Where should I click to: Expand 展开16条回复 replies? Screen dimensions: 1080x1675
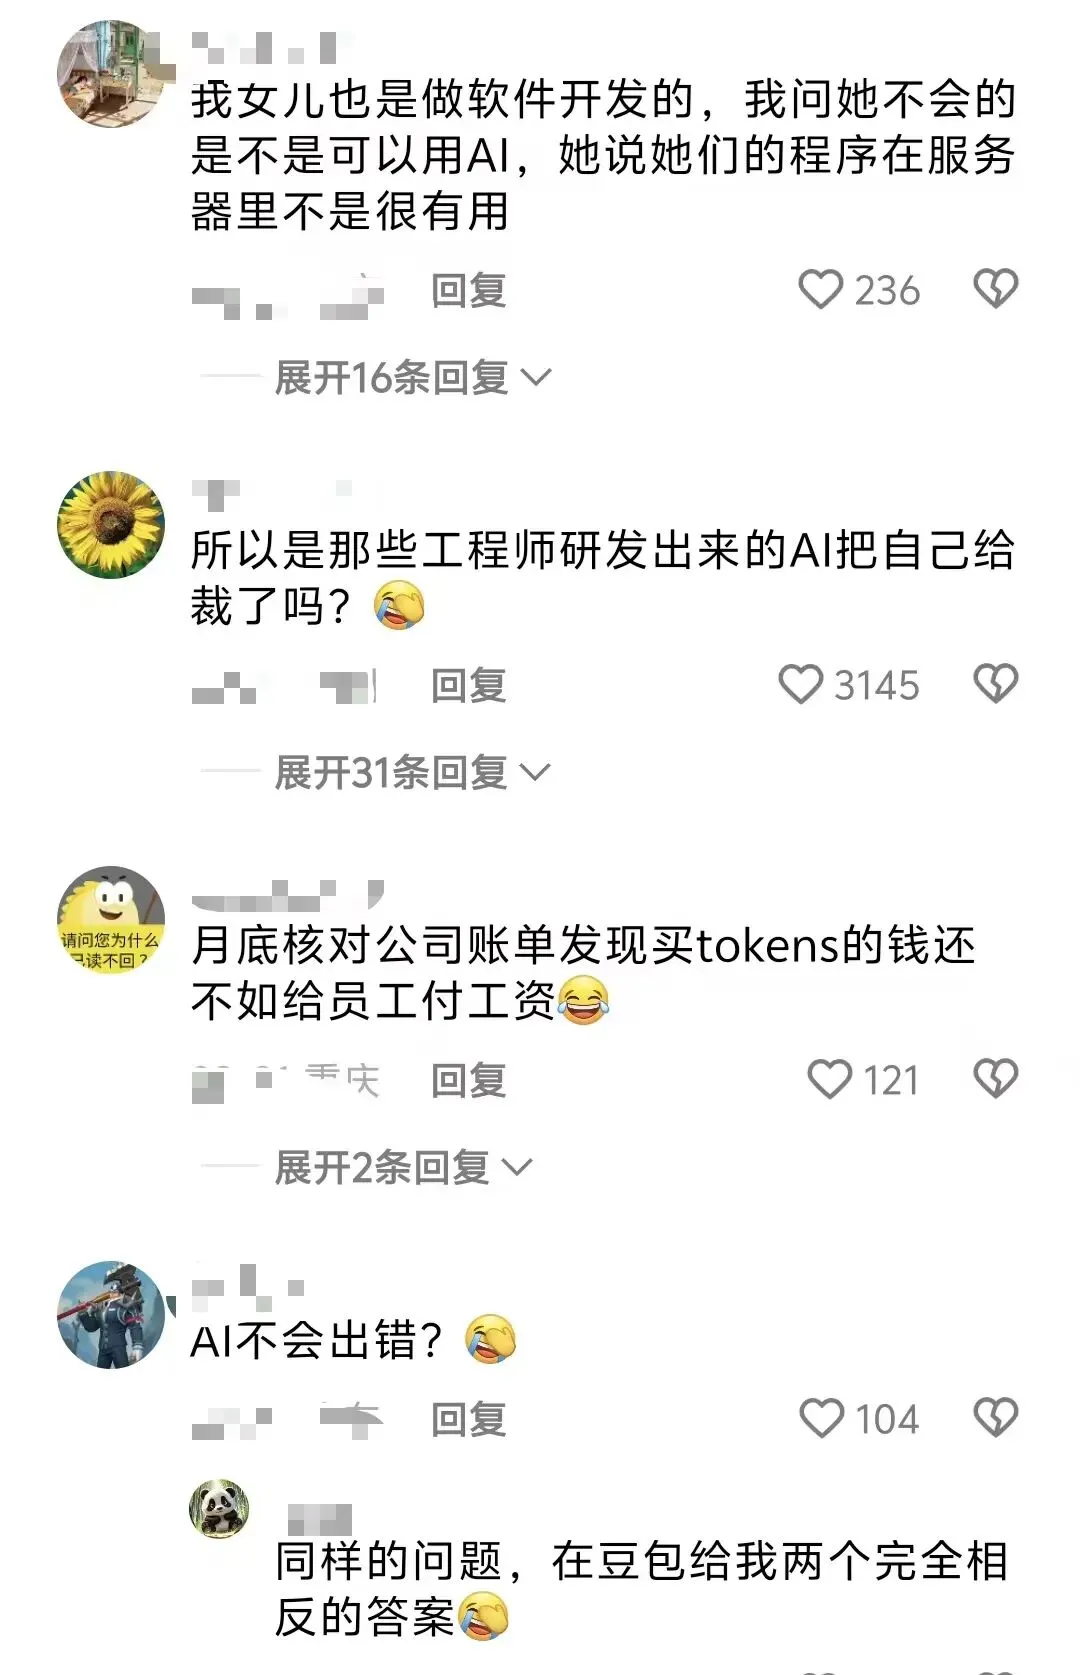(412, 378)
